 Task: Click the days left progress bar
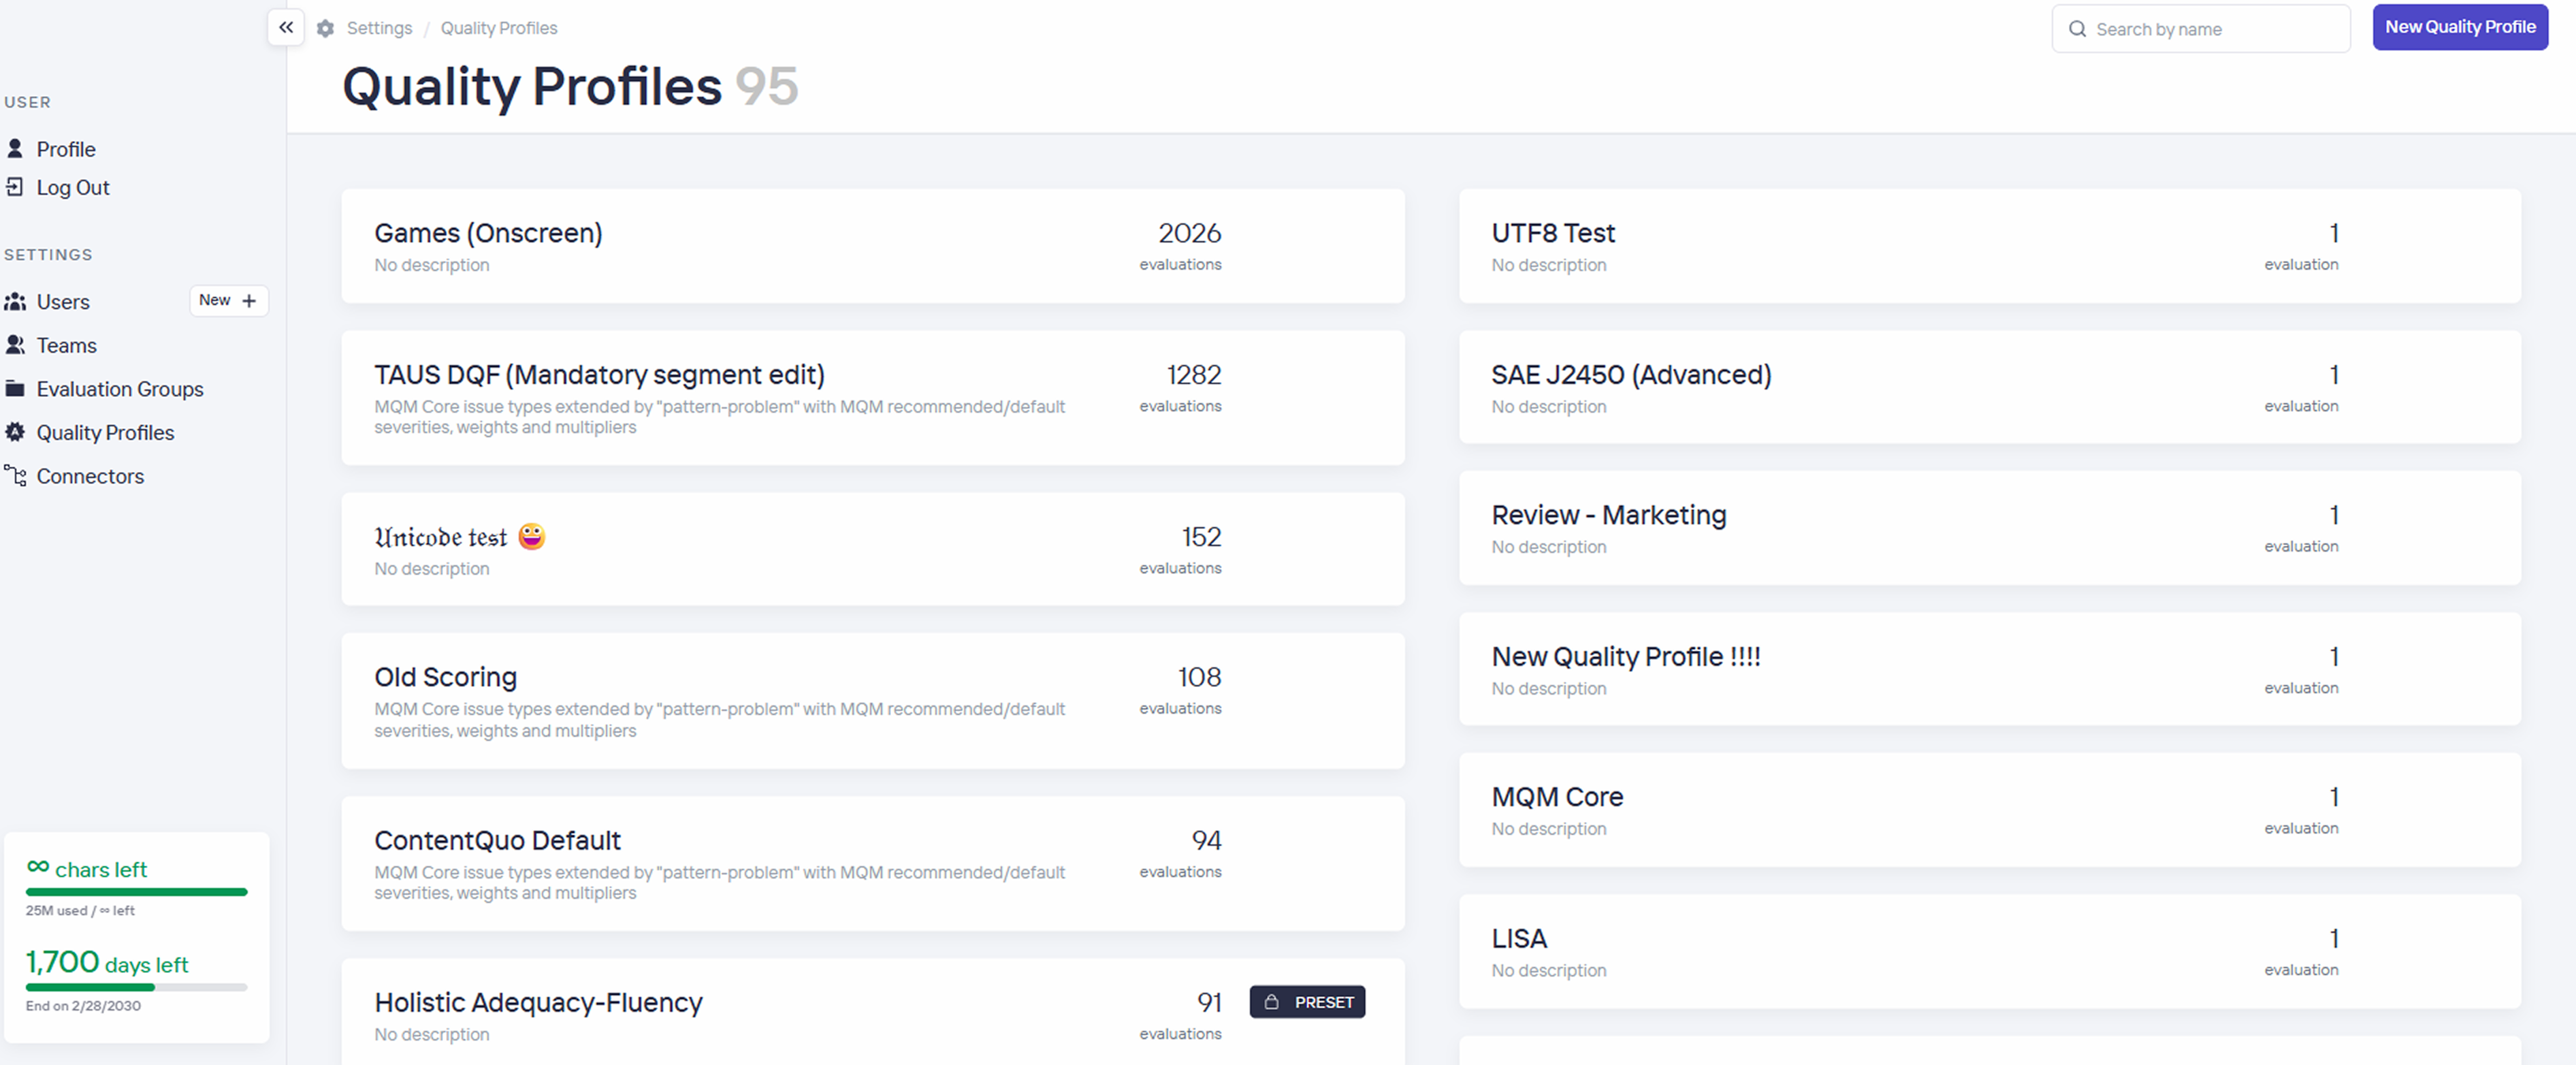[136, 987]
